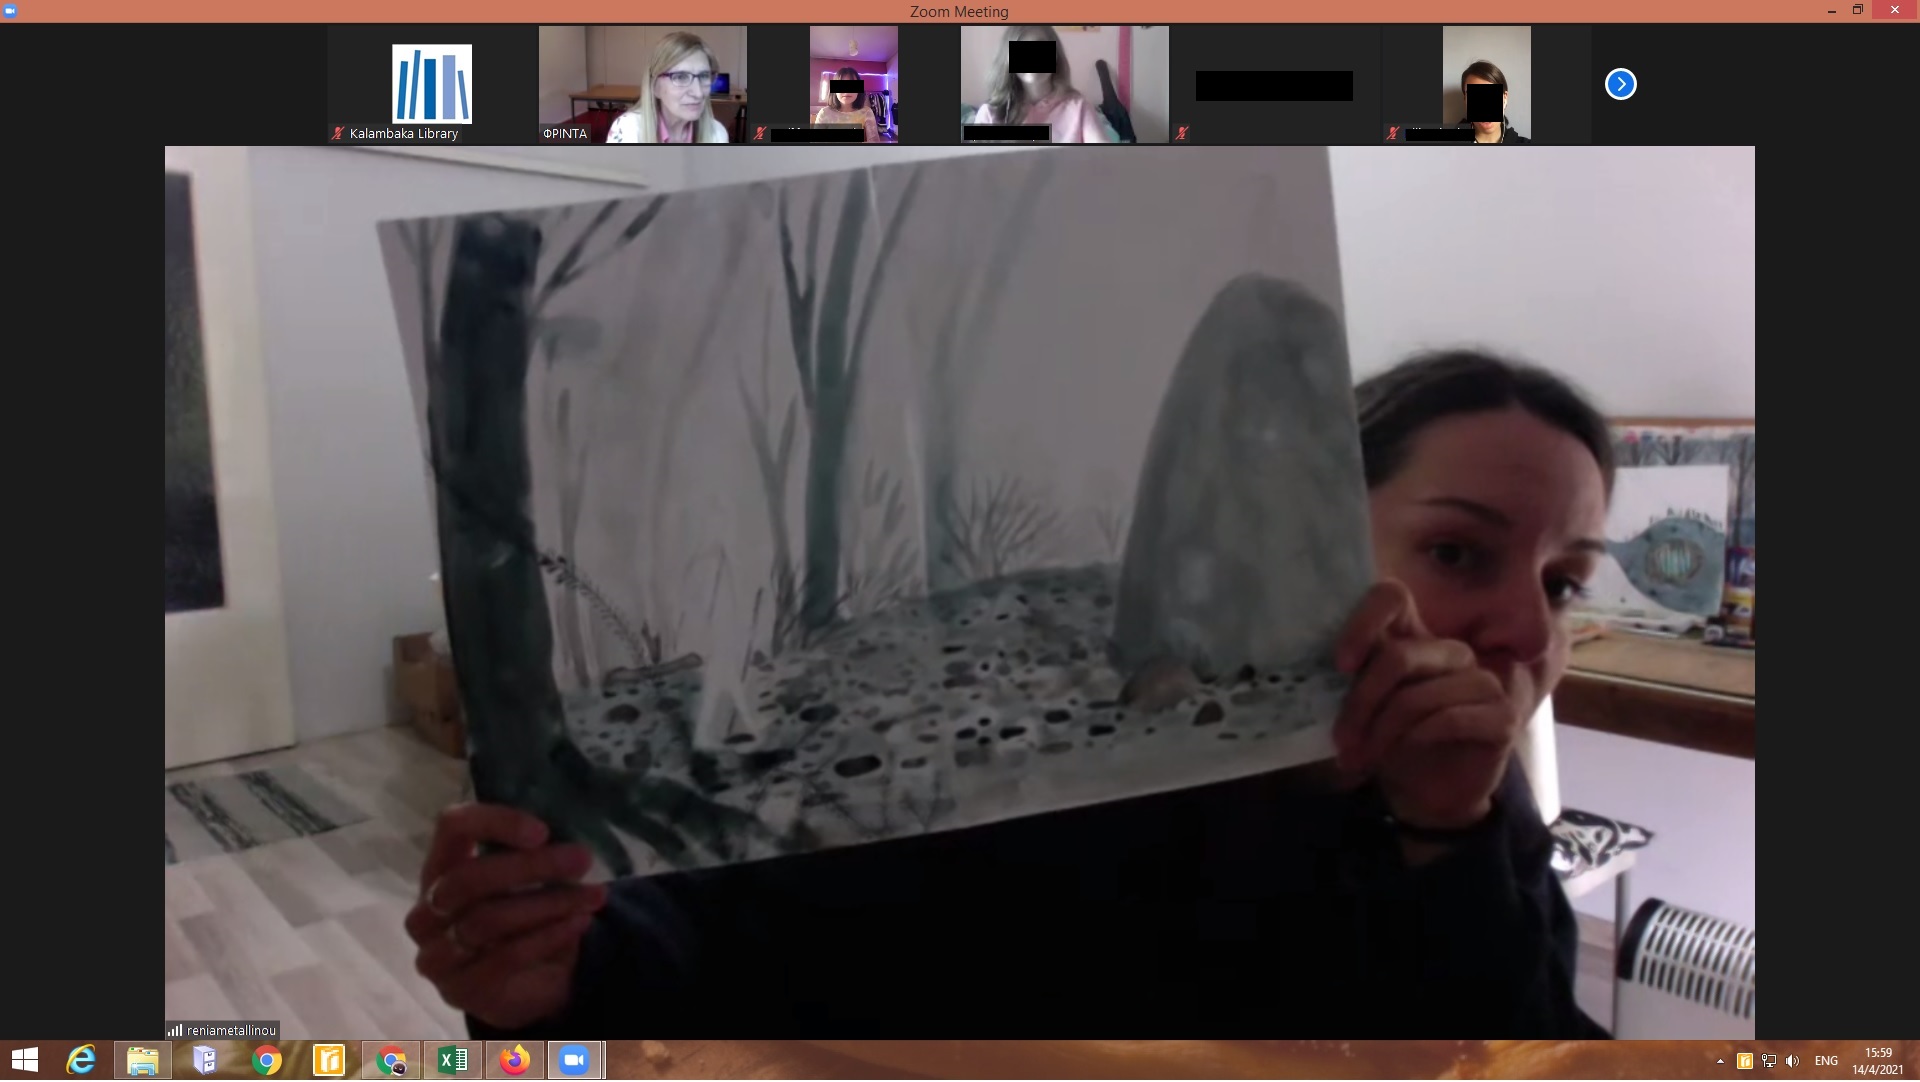
Task: Open network status tray icon
Action: 1768,1062
